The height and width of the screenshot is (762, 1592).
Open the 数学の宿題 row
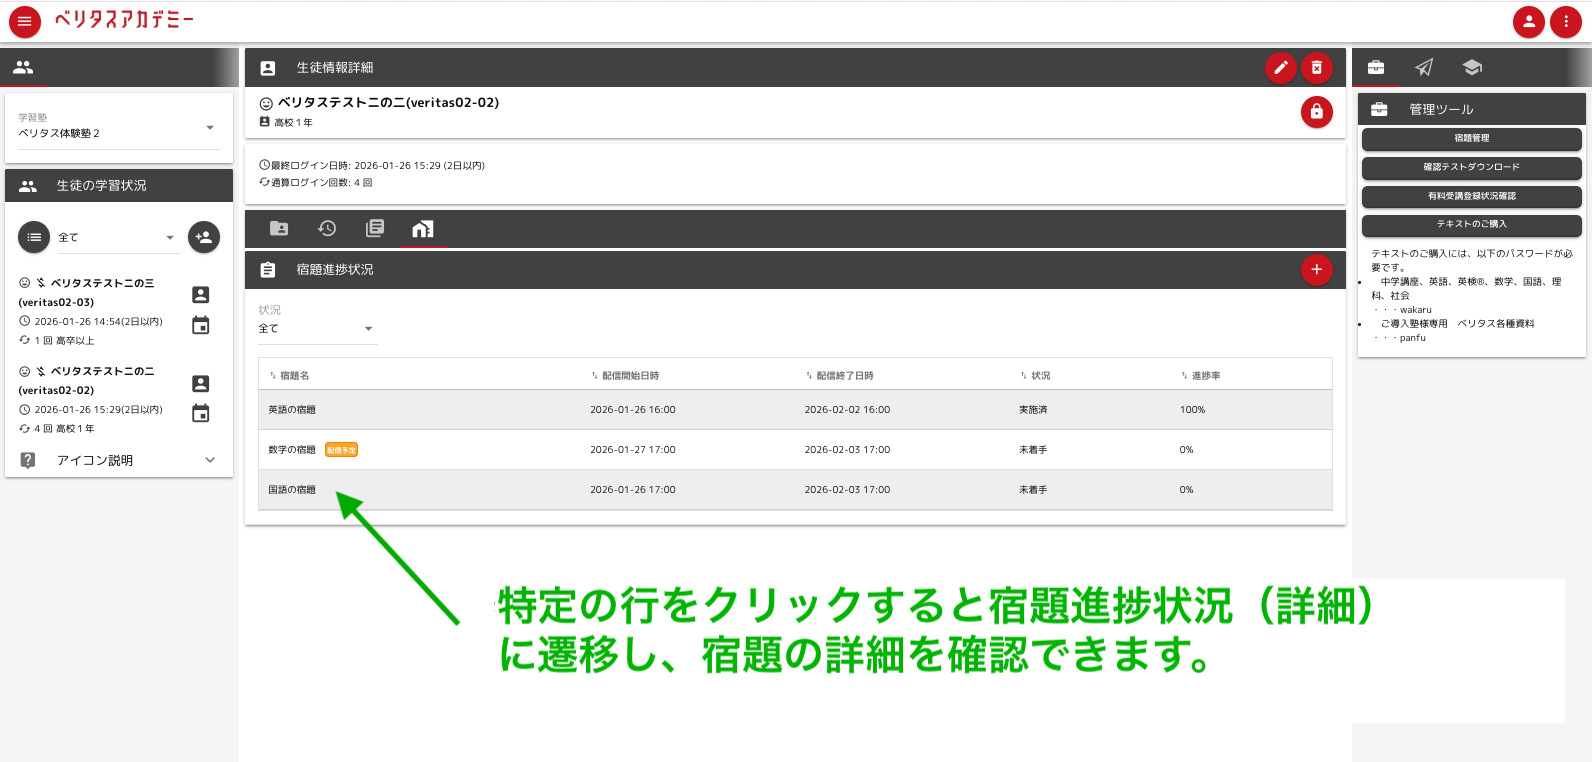pos(795,450)
